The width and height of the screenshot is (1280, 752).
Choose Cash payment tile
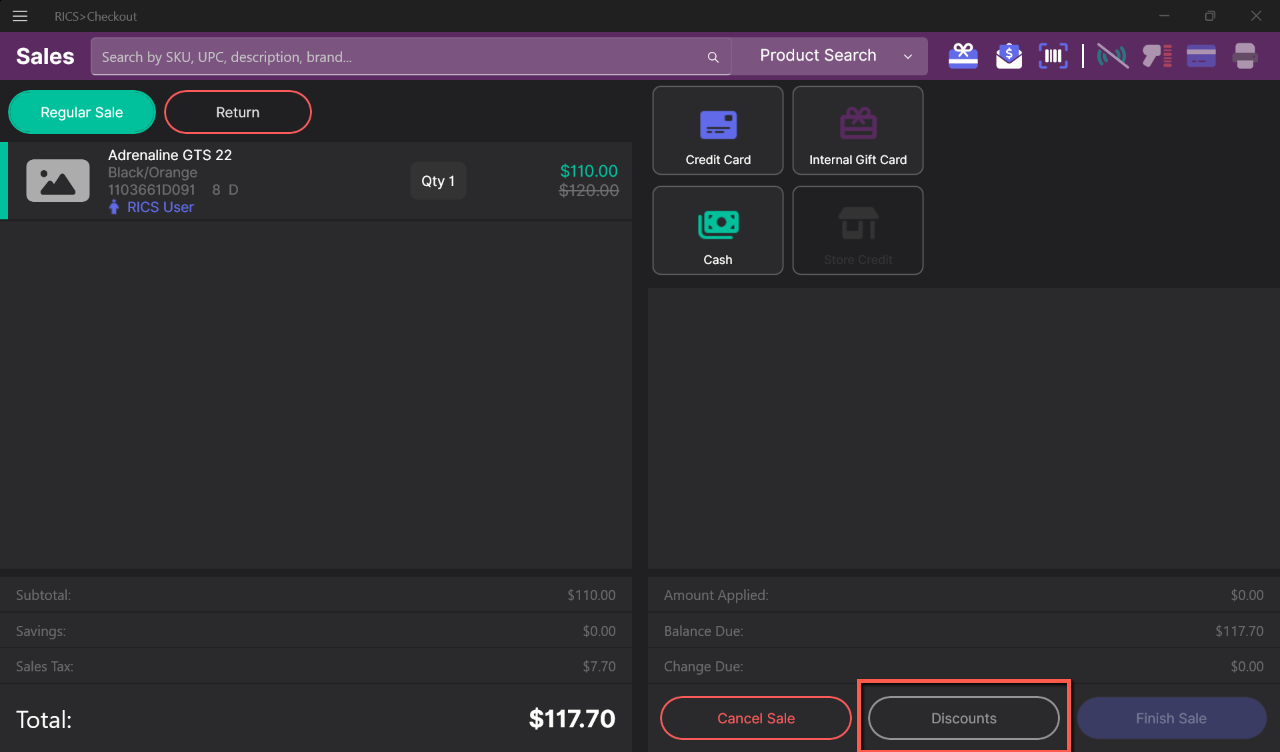tap(718, 230)
